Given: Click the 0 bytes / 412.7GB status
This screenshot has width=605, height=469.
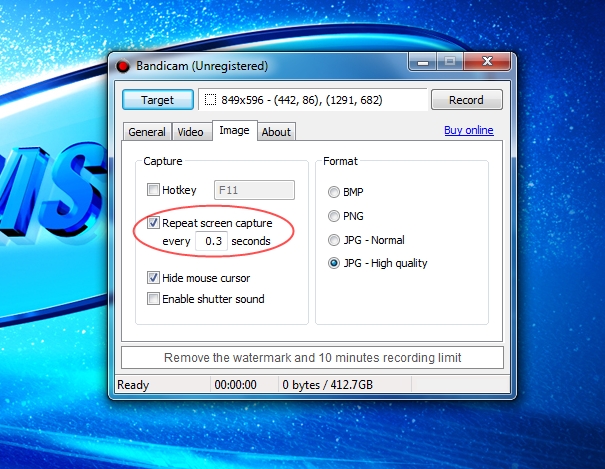Looking at the screenshot, I should pos(328,385).
